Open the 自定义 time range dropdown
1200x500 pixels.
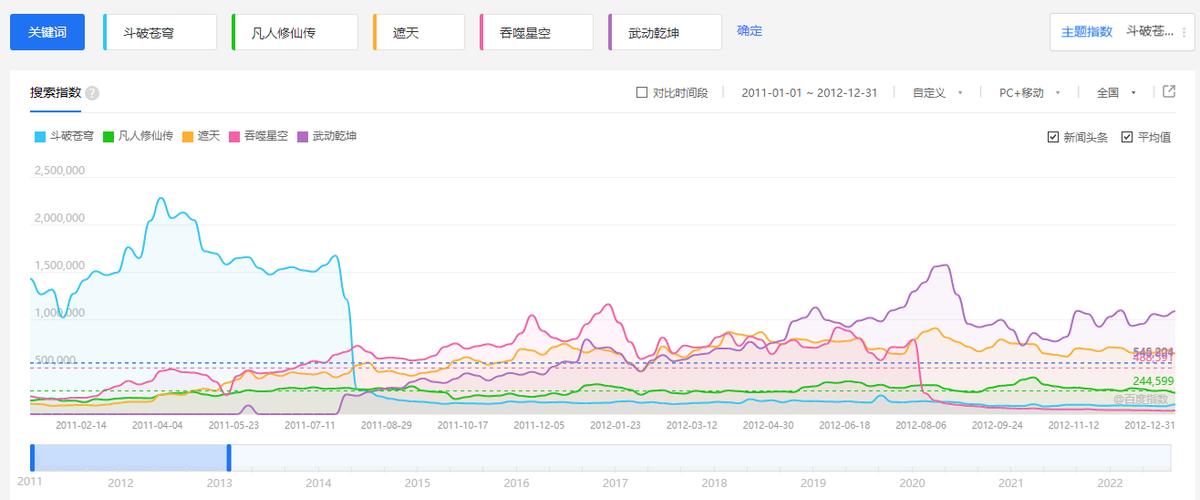point(937,93)
